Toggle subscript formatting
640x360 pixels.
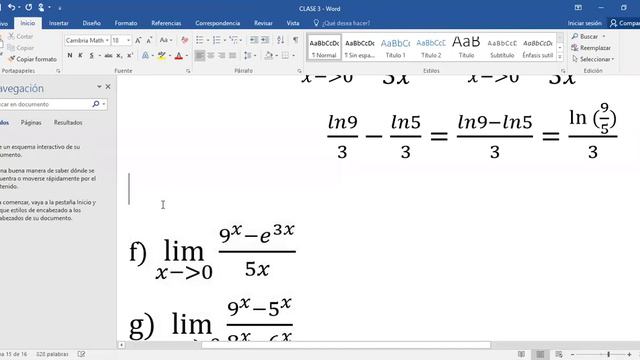coord(119,55)
